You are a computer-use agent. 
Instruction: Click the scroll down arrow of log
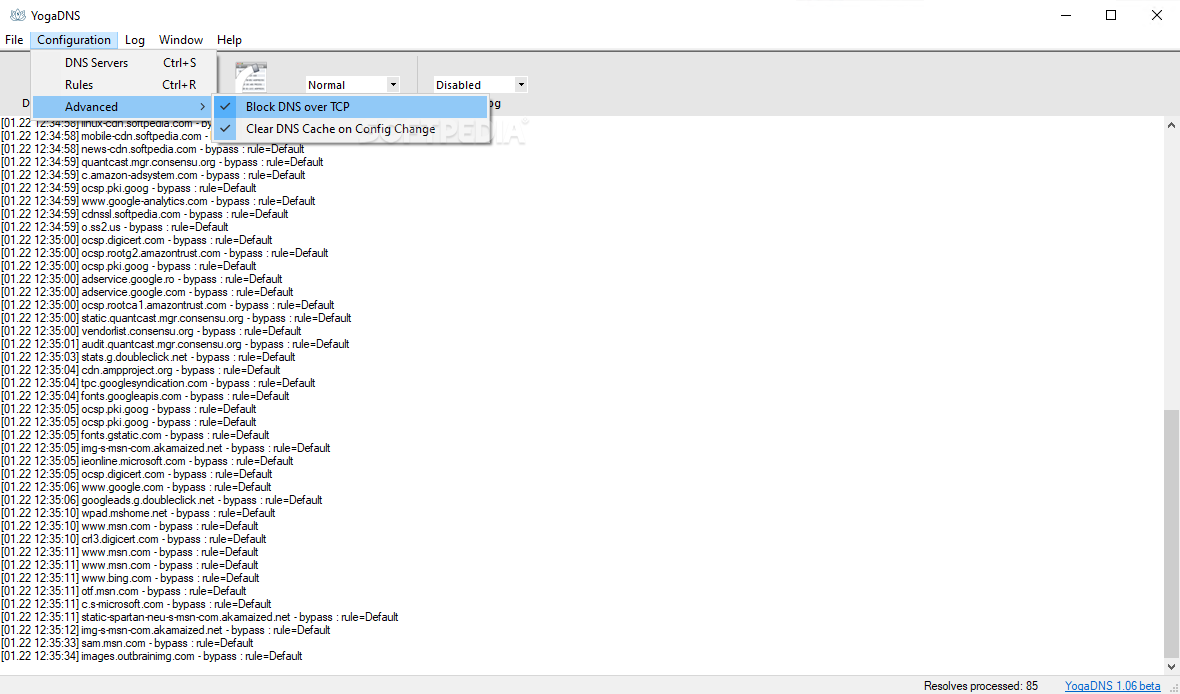point(1171,667)
